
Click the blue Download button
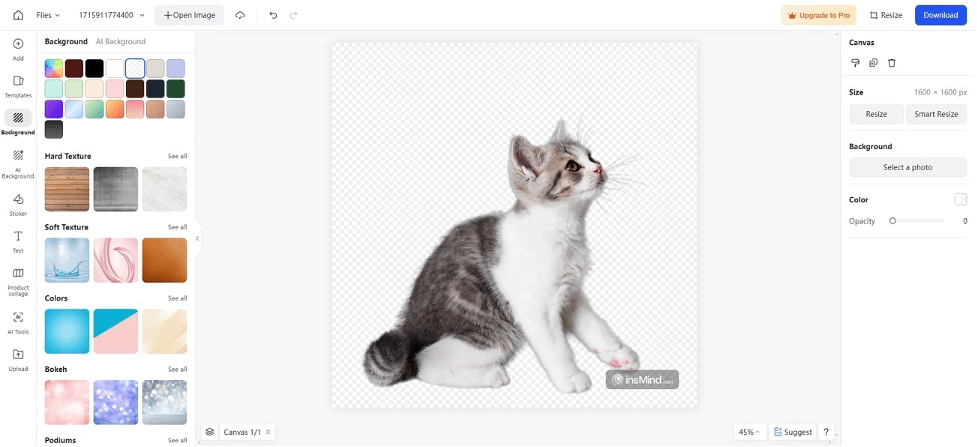940,15
